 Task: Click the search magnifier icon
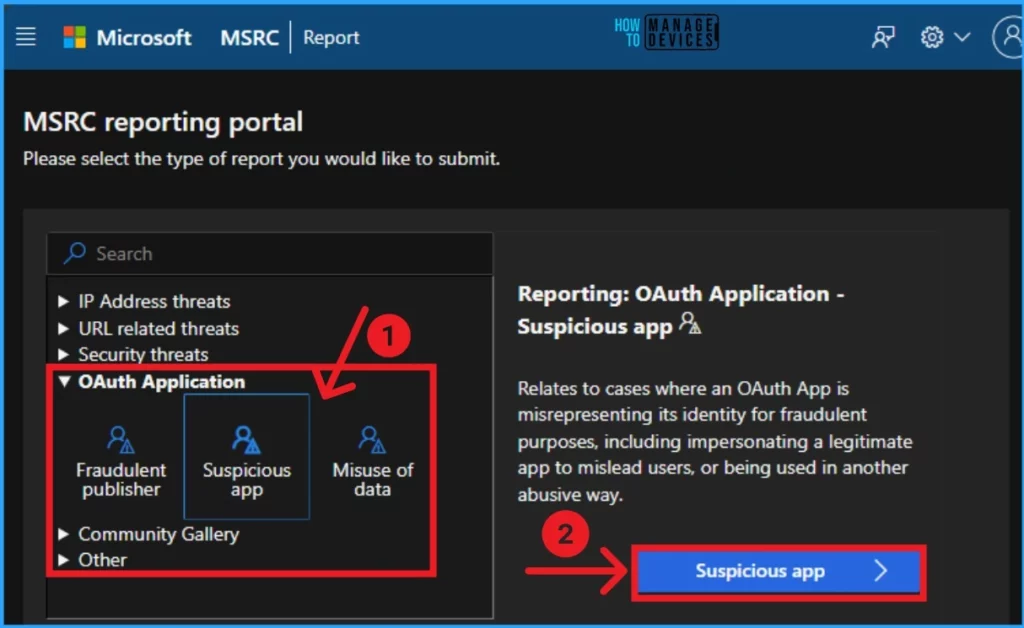(x=74, y=253)
